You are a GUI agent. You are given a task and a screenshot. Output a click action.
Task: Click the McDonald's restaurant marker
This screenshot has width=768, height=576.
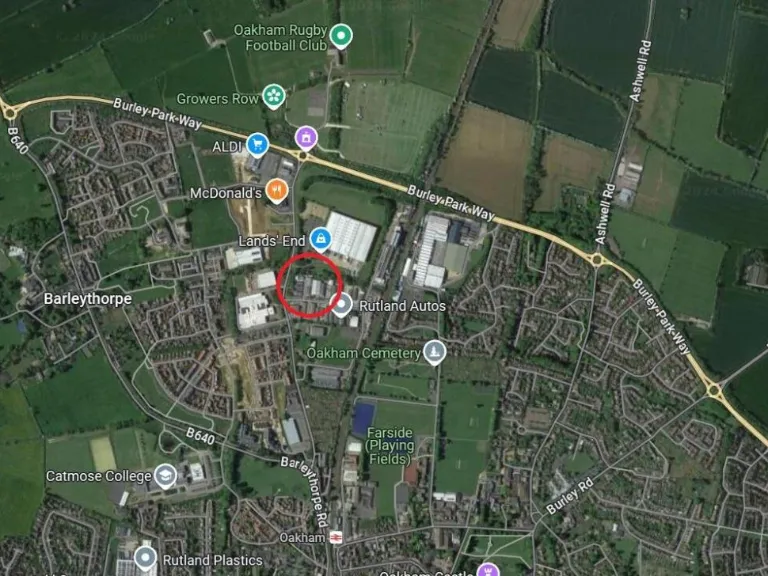277,191
